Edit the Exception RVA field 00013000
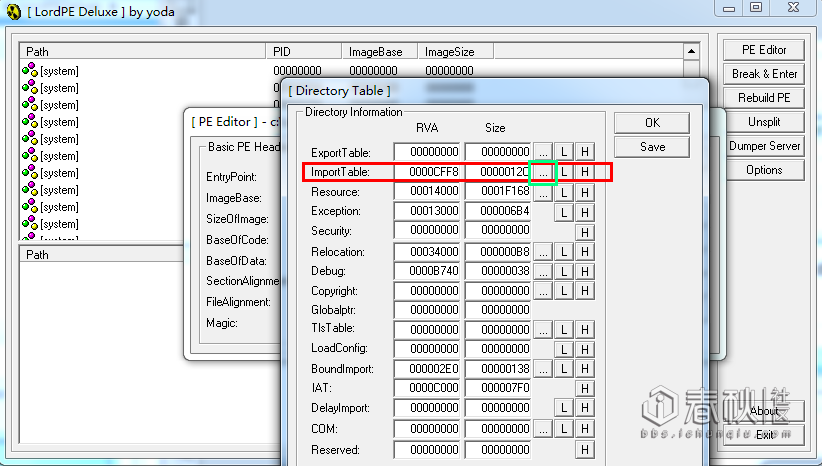822x466 pixels. (x=427, y=211)
